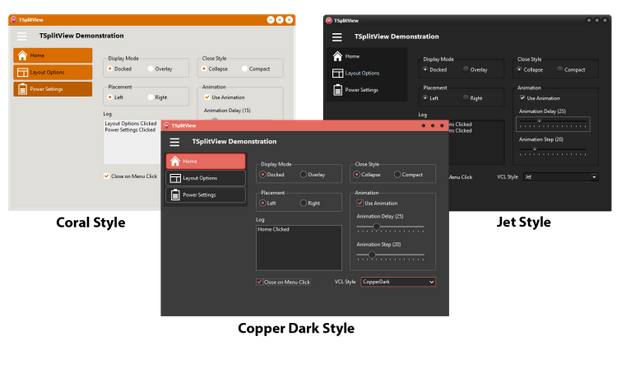Close the Jet style window
This screenshot has height=365, width=632.
click(605, 20)
